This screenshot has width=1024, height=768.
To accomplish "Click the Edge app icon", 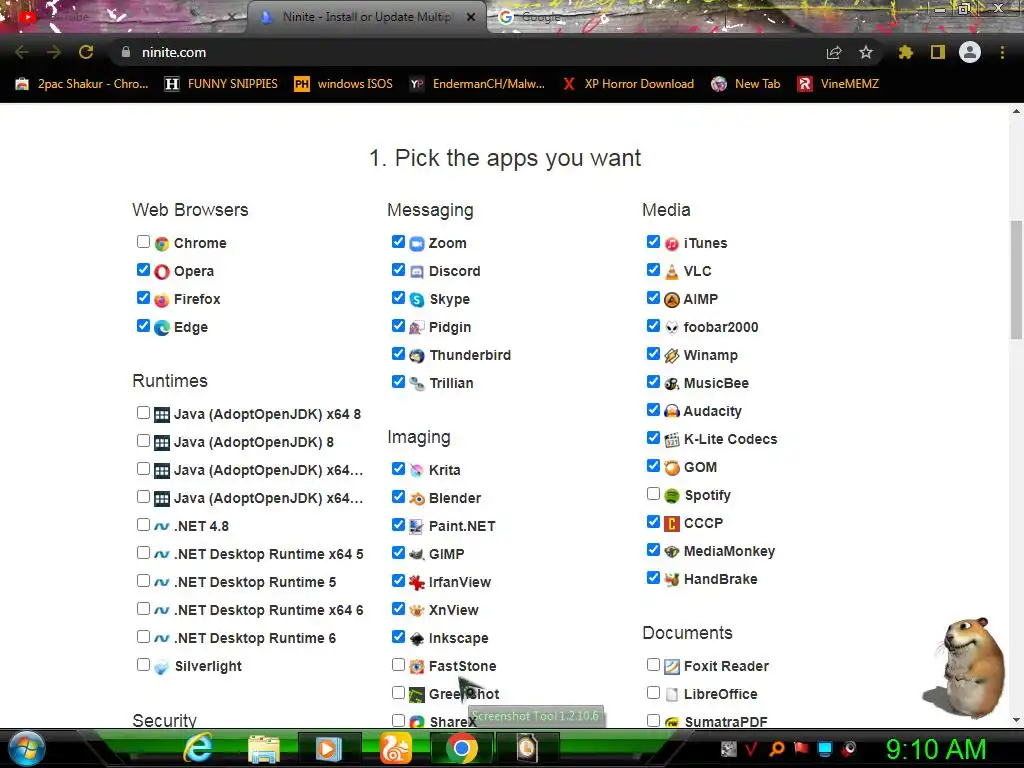I will tap(162, 328).
